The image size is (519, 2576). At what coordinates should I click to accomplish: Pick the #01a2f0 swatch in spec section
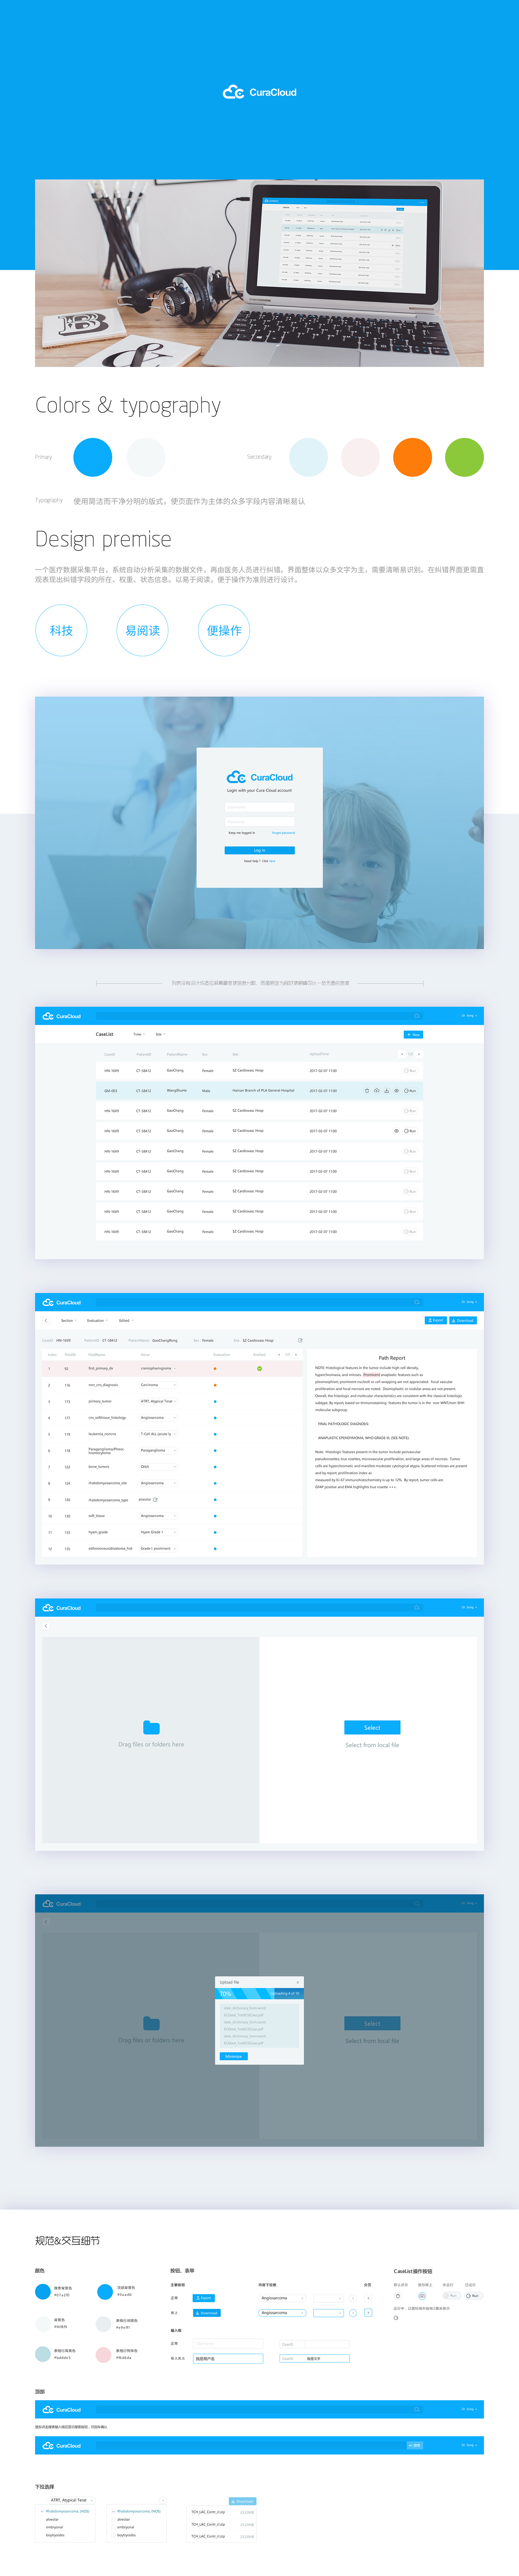coord(43,2292)
